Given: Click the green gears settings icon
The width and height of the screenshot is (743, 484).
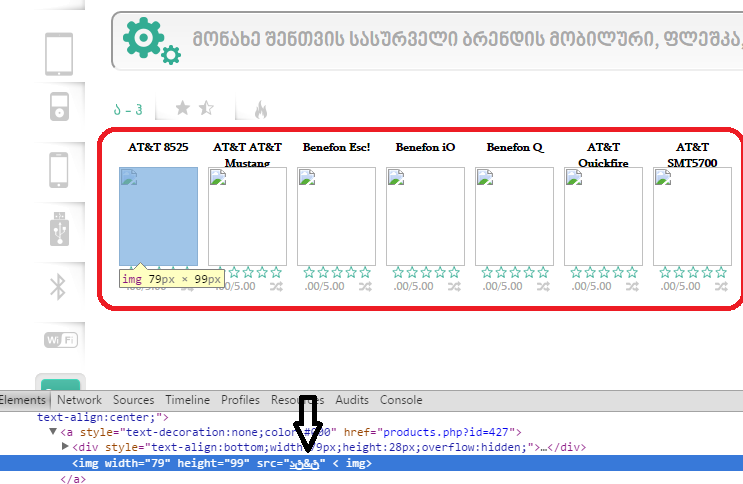Looking at the screenshot, I should tap(152, 41).
